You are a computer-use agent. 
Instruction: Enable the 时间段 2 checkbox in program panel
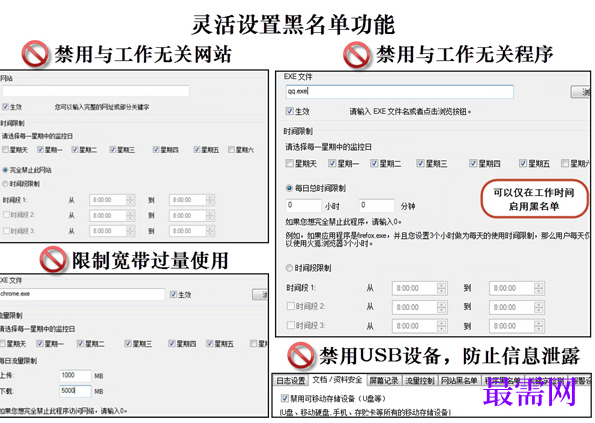pyautogui.click(x=291, y=306)
